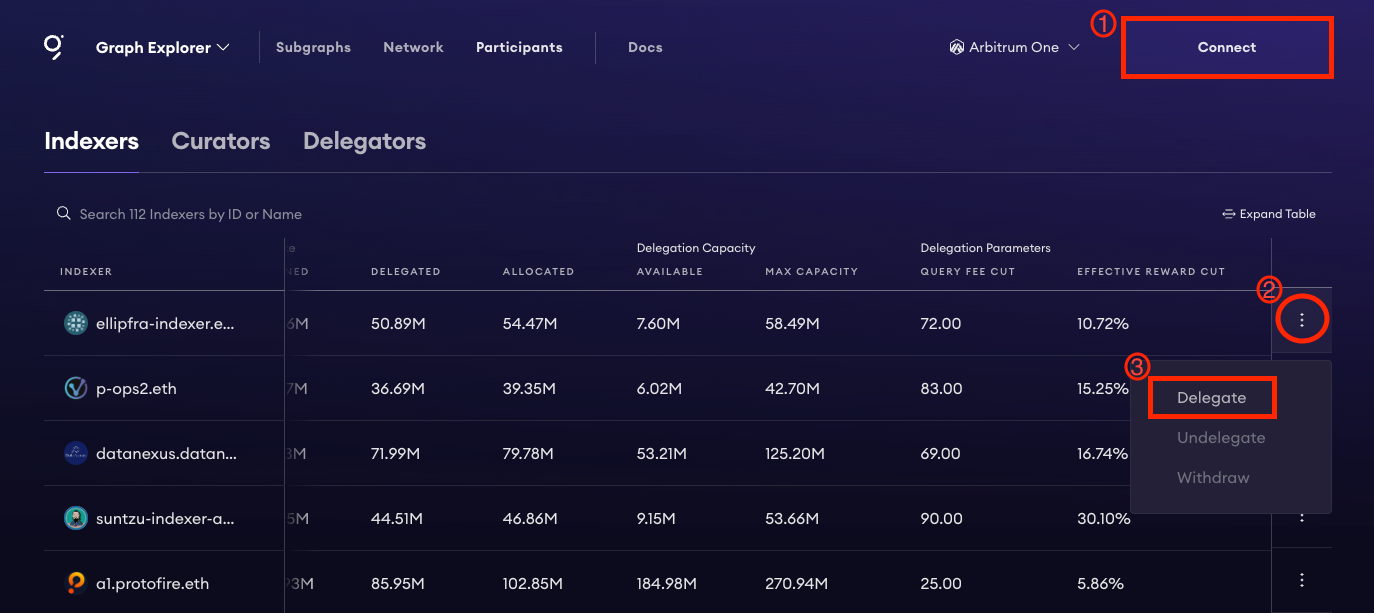Sort by Effective Reward Cut column
This screenshot has height=613, width=1374.
1151,272
